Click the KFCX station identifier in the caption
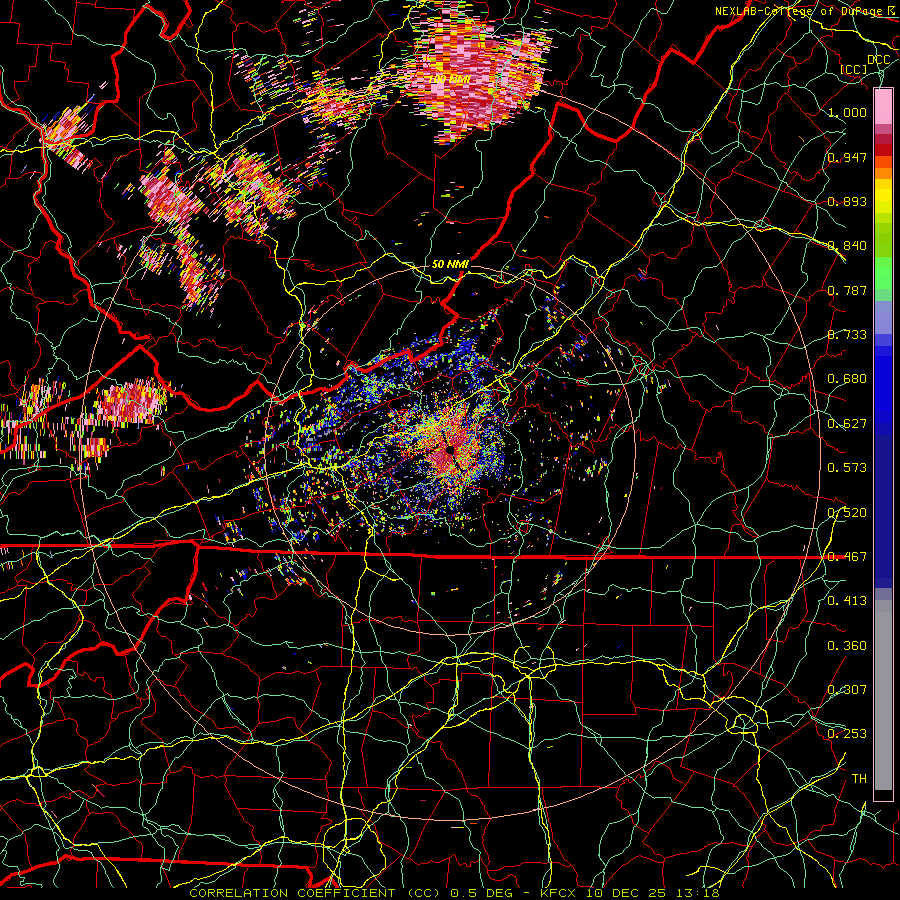 [x=560, y=893]
